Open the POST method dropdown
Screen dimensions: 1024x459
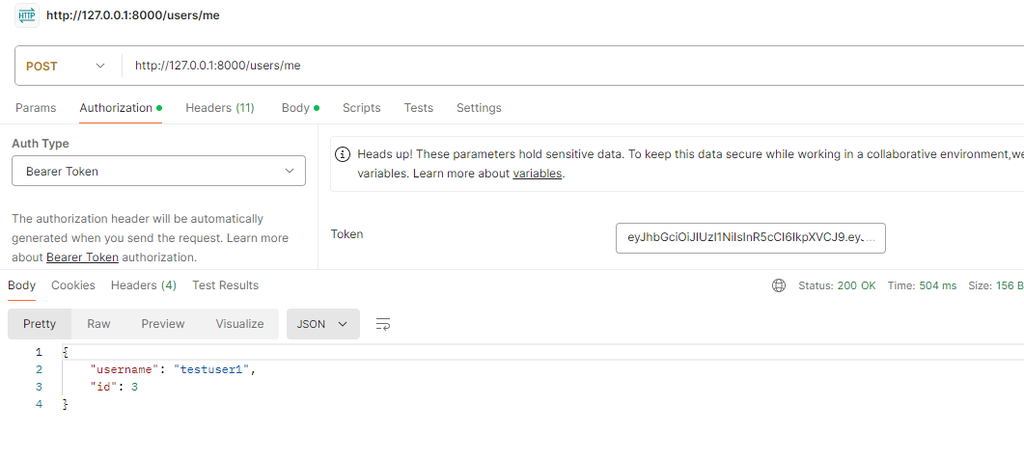coord(66,66)
